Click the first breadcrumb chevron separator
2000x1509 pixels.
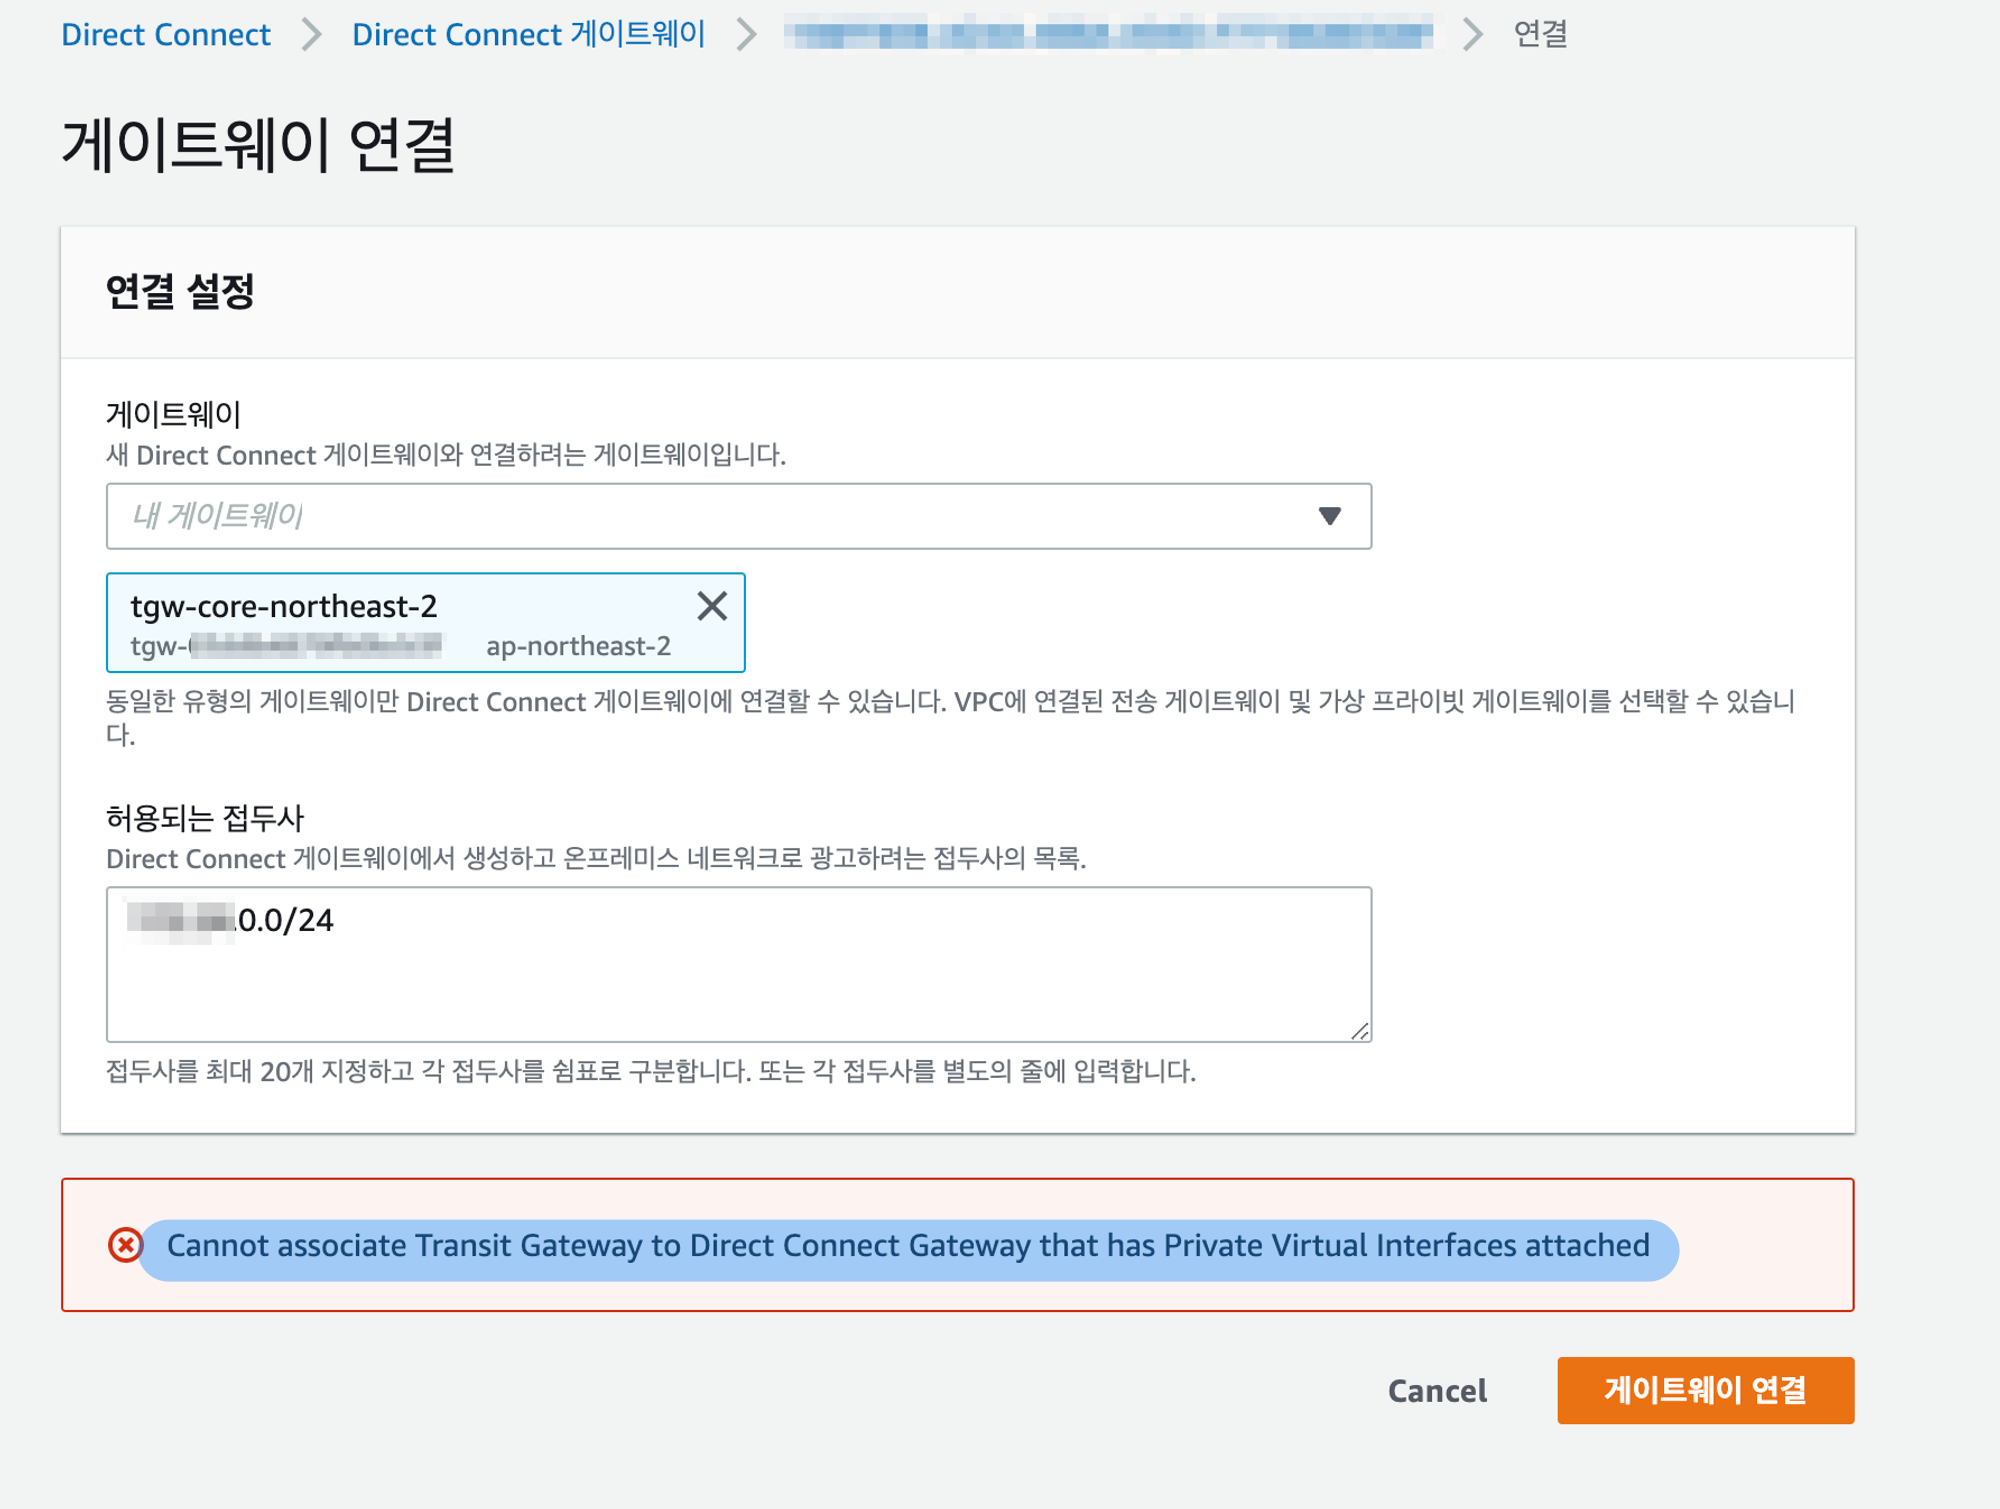point(312,35)
